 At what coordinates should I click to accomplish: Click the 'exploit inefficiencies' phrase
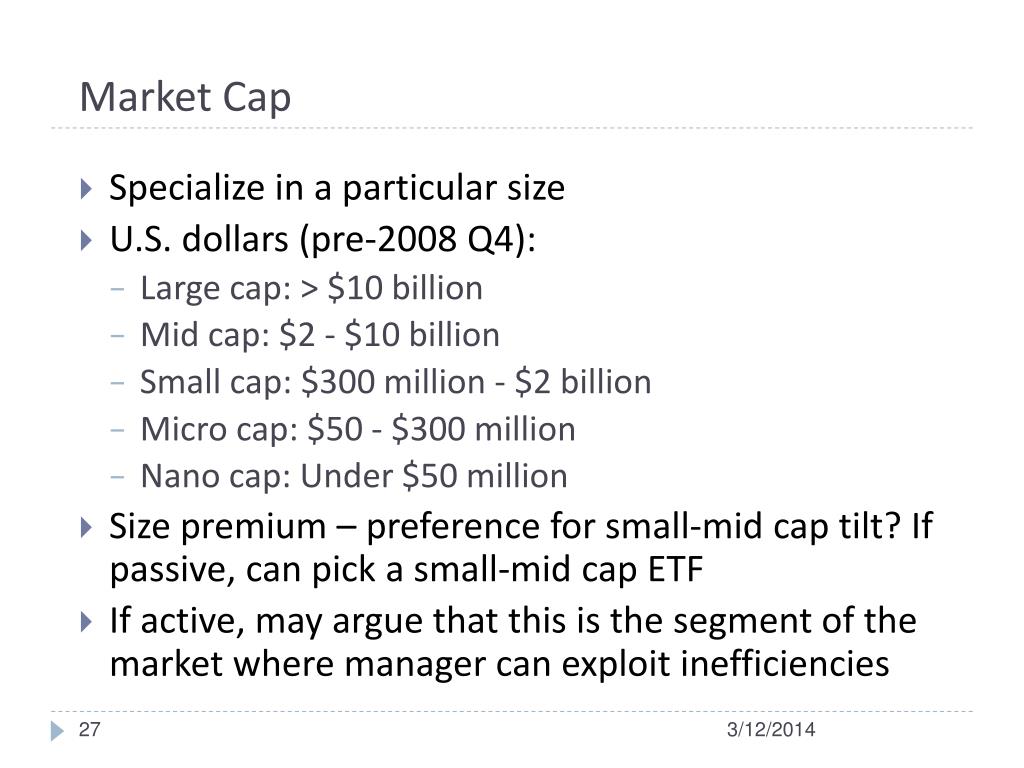click(725, 664)
